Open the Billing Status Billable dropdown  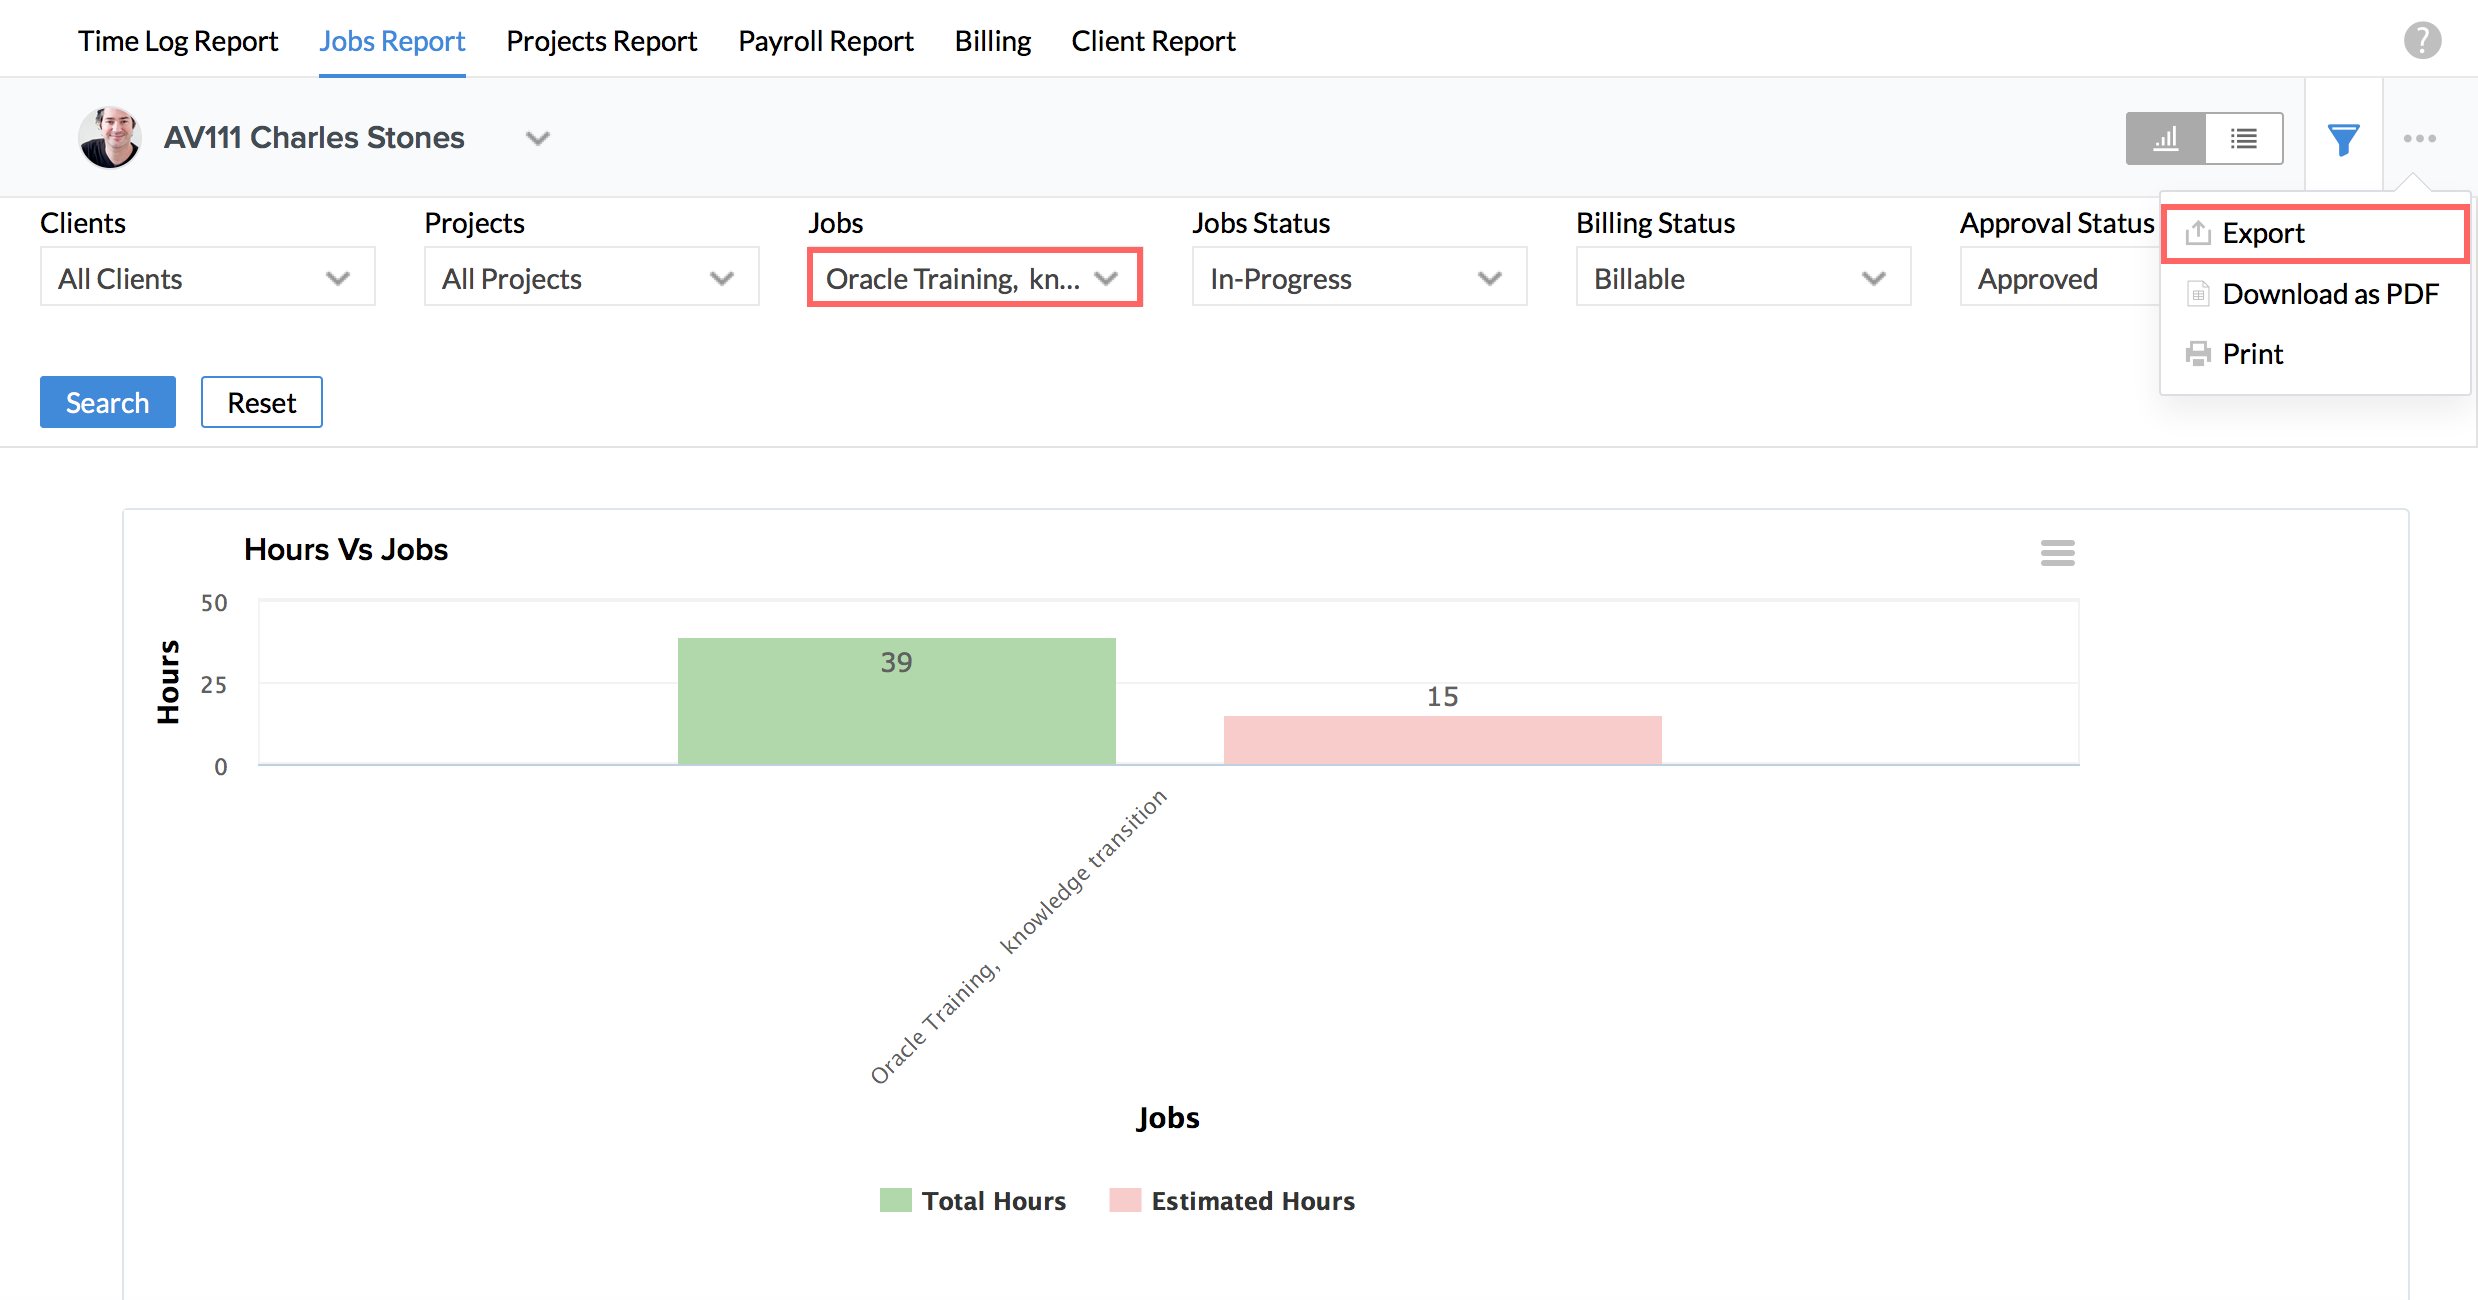(1742, 278)
